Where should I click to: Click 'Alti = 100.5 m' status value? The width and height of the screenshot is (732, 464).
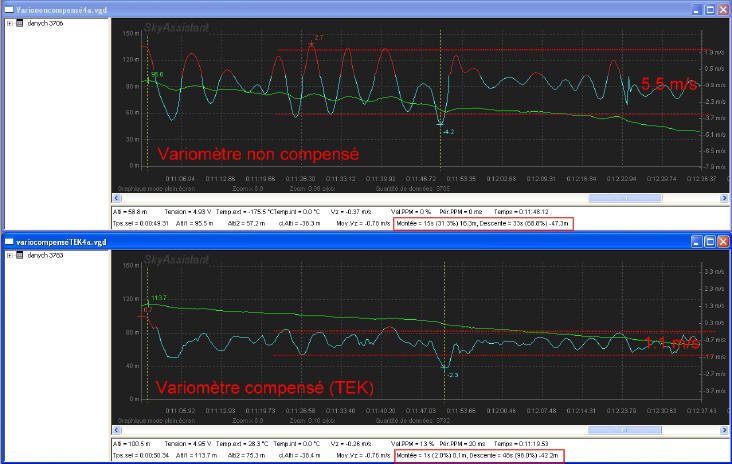[132, 444]
